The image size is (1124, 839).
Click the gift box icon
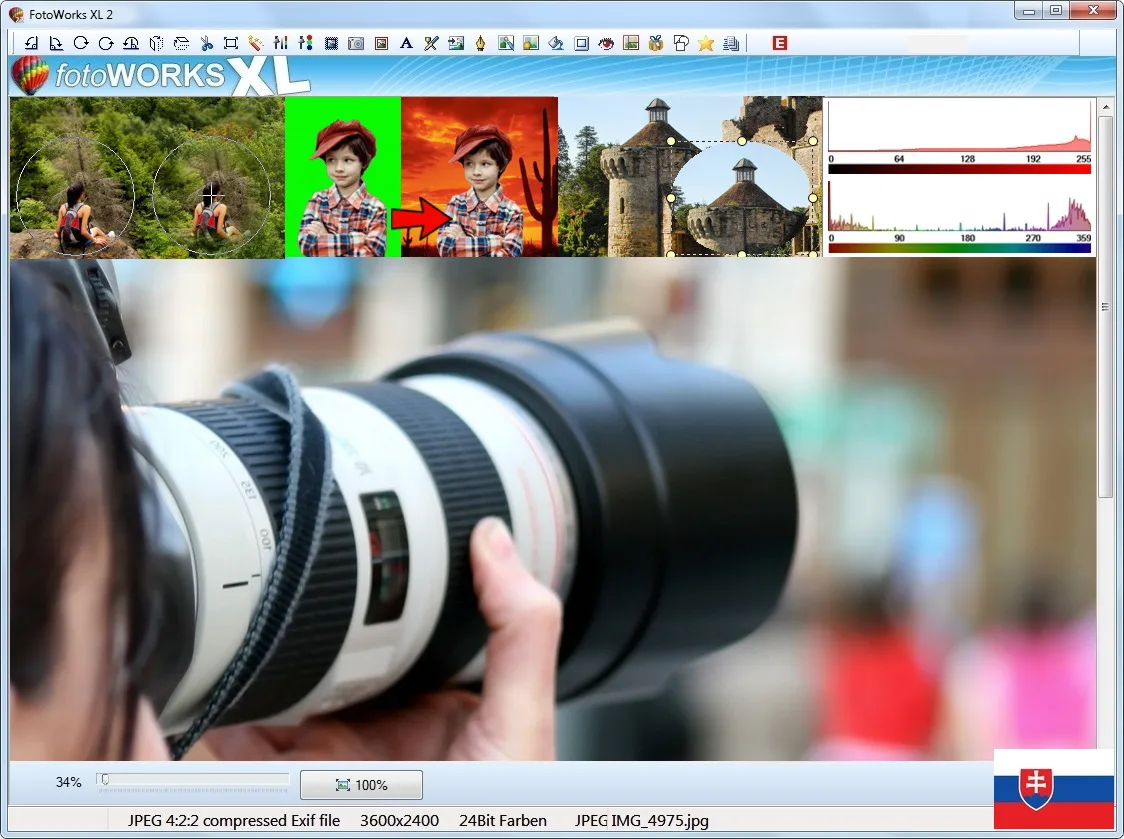pos(656,43)
